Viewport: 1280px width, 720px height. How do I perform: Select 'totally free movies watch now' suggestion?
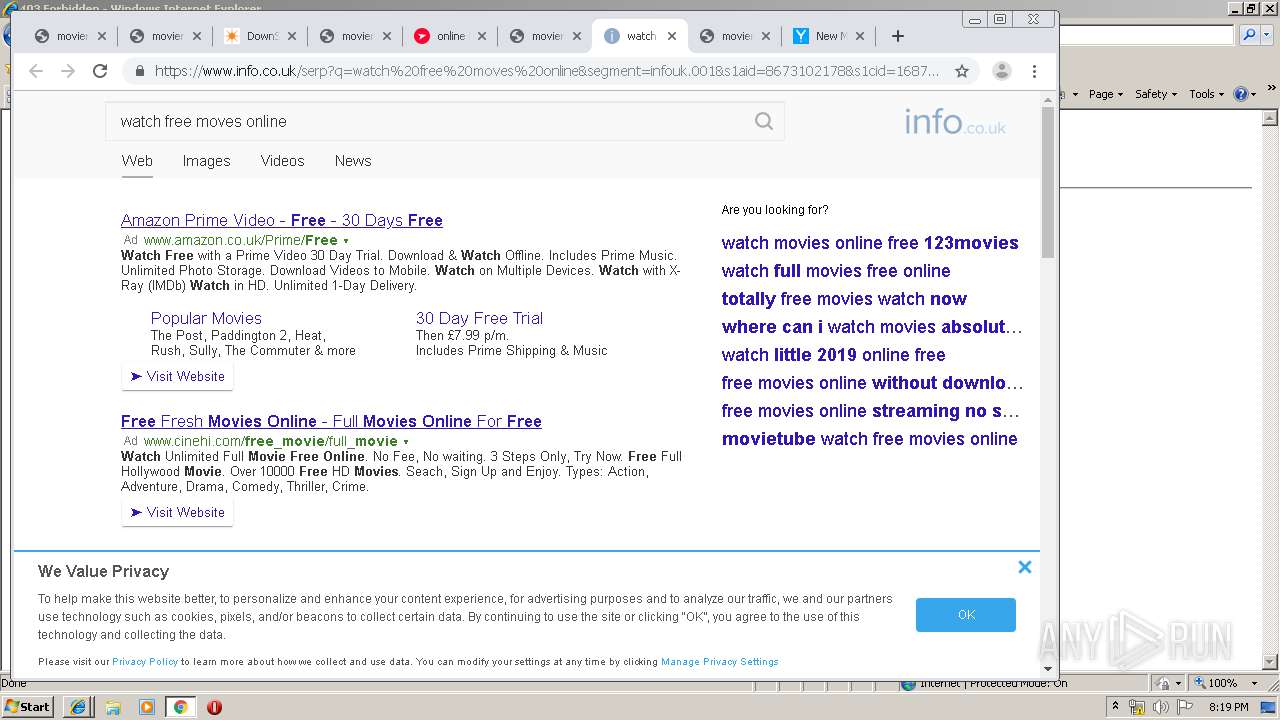844,299
